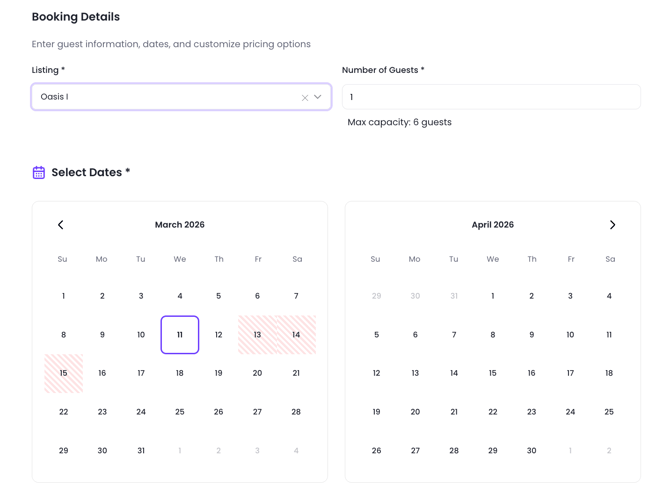Clear the Oasis I listing selection
The image size is (670, 501).
pyautogui.click(x=305, y=98)
